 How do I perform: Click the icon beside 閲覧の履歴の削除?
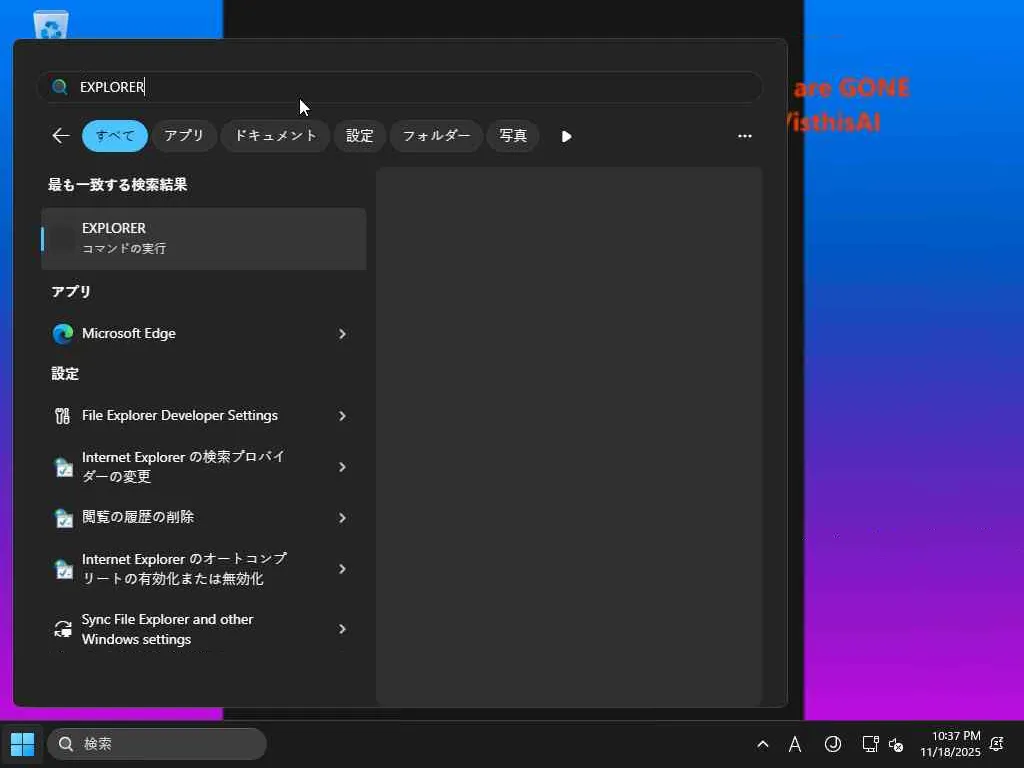coord(63,518)
